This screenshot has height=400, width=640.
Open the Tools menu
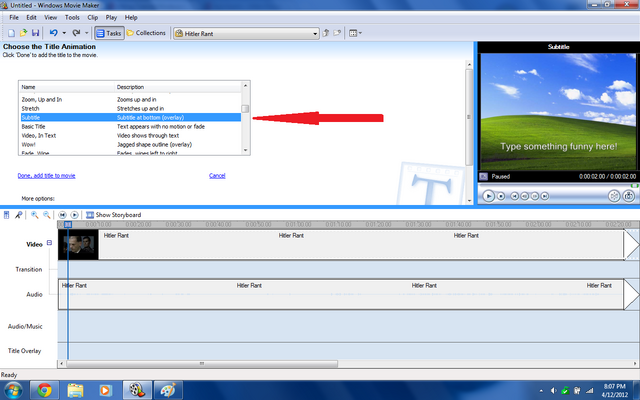(x=72, y=18)
